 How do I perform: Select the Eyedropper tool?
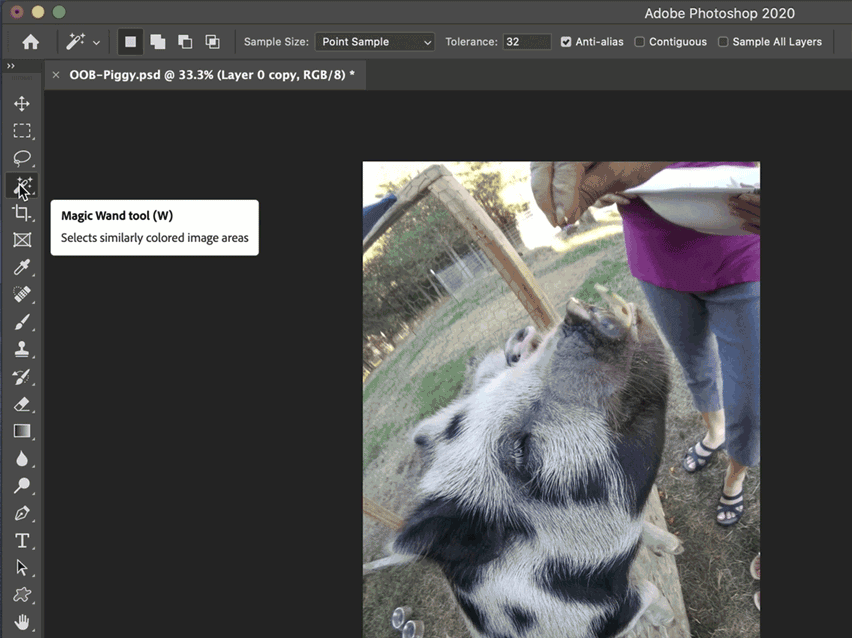(22, 267)
